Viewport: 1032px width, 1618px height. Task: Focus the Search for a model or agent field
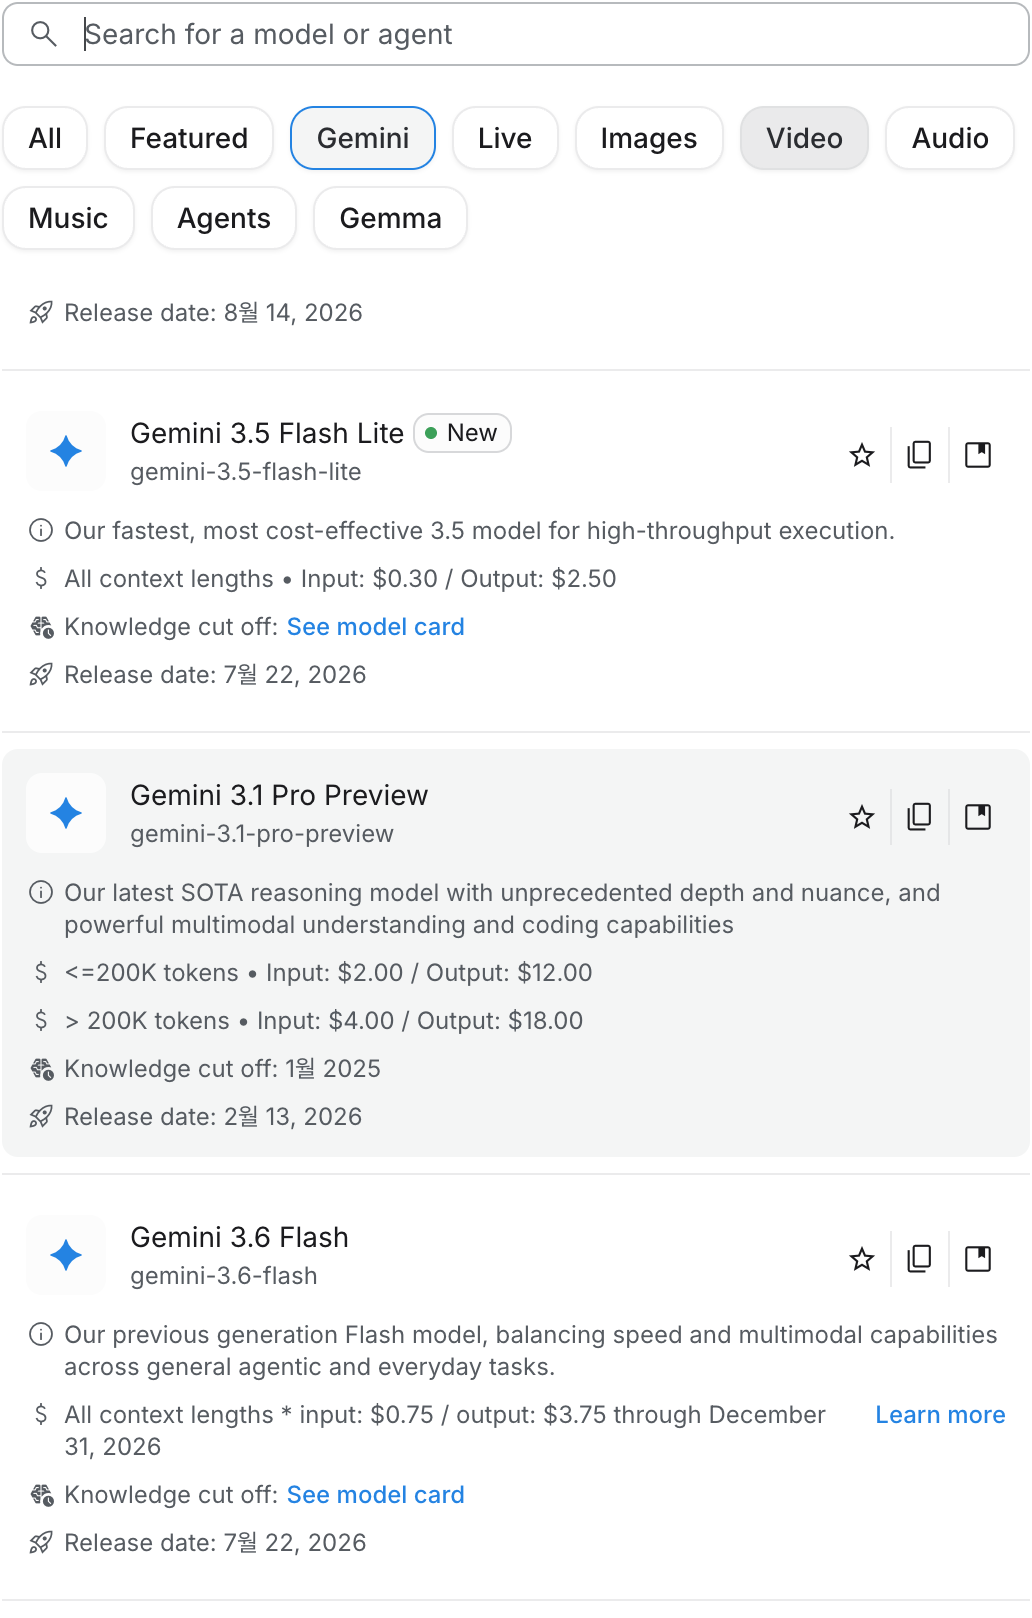pyautogui.click(x=516, y=34)
